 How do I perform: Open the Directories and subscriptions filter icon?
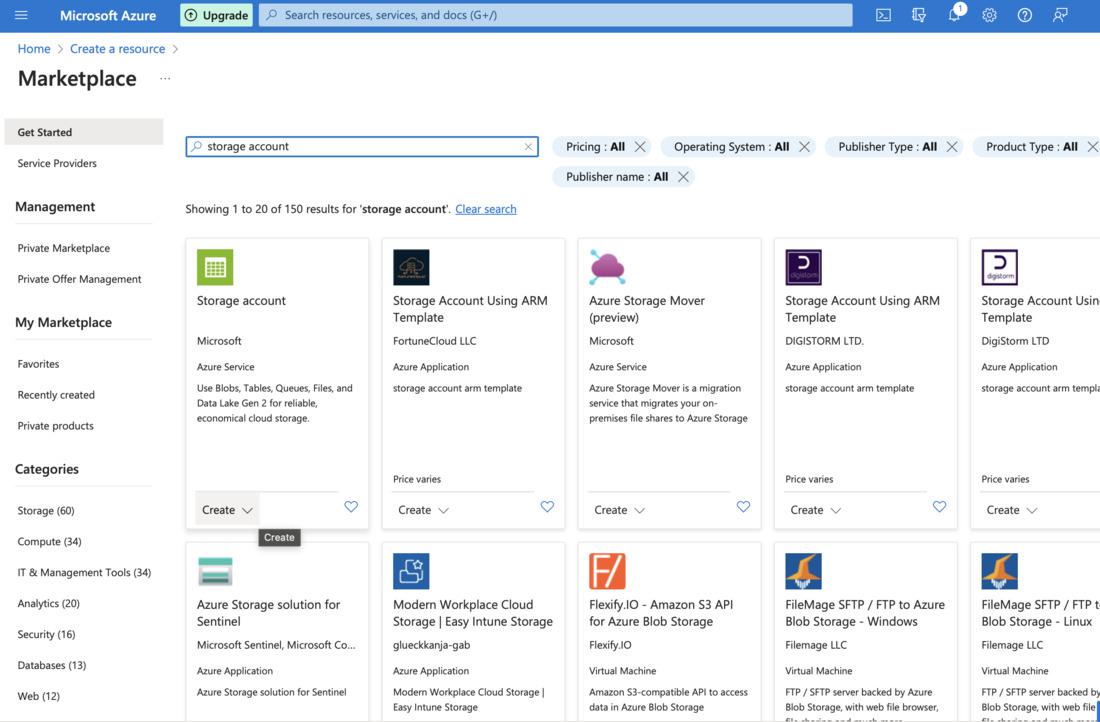point(919,15)
